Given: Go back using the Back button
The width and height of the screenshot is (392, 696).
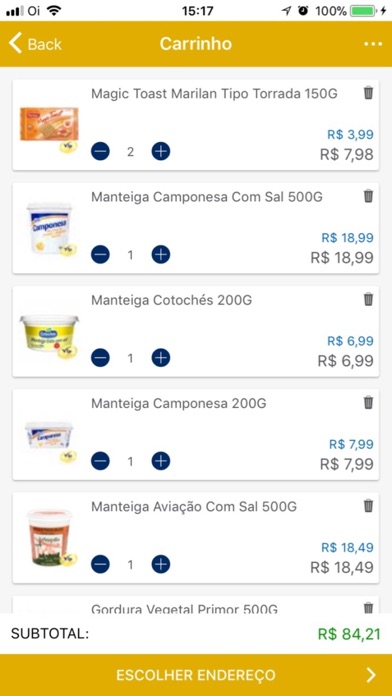Looking at the screenshot, I should pyautogui.click(x=35, y=44).
